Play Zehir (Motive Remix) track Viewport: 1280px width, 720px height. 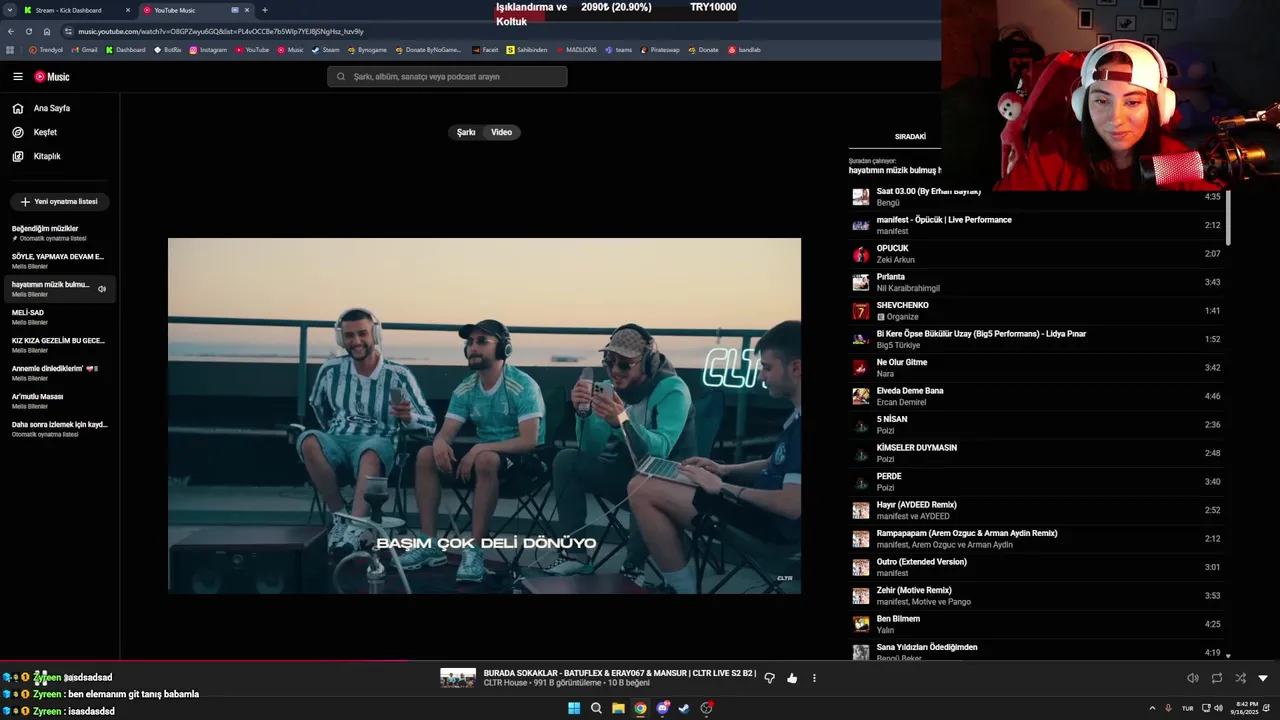[1036, 596]
